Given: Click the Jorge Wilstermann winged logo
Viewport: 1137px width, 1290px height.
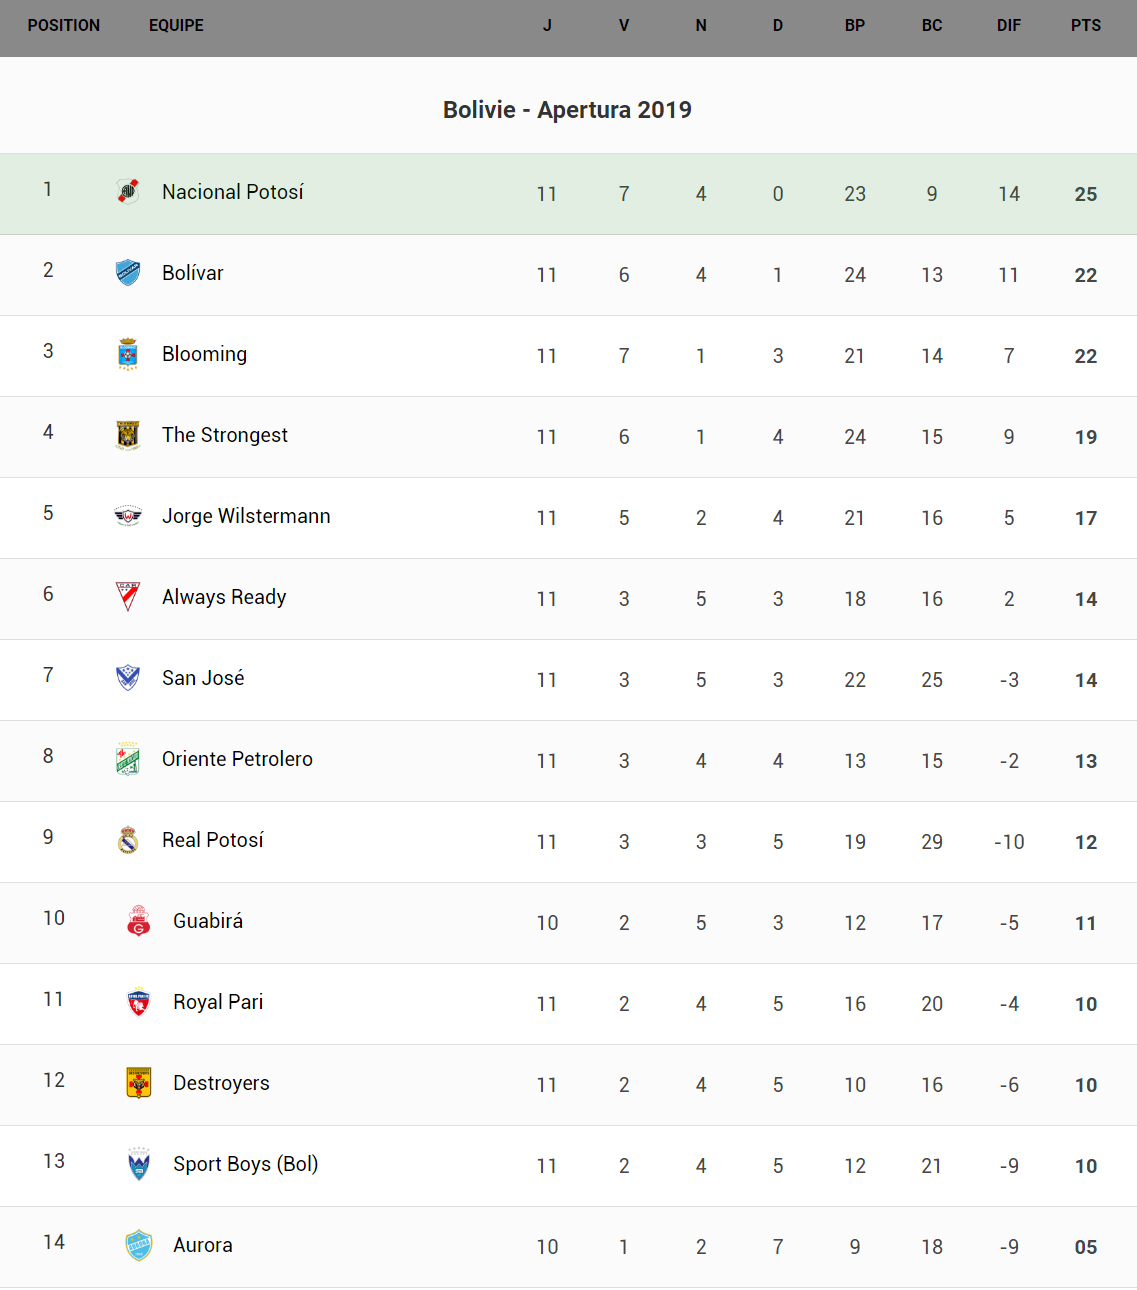Looking at the screenshot, I should pos(128,516).
